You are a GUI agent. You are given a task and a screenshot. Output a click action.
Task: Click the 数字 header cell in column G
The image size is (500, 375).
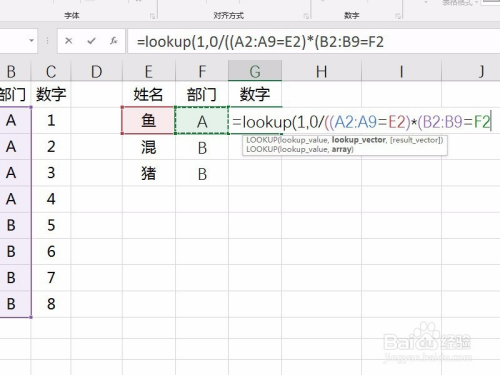(x=255, y=94)
